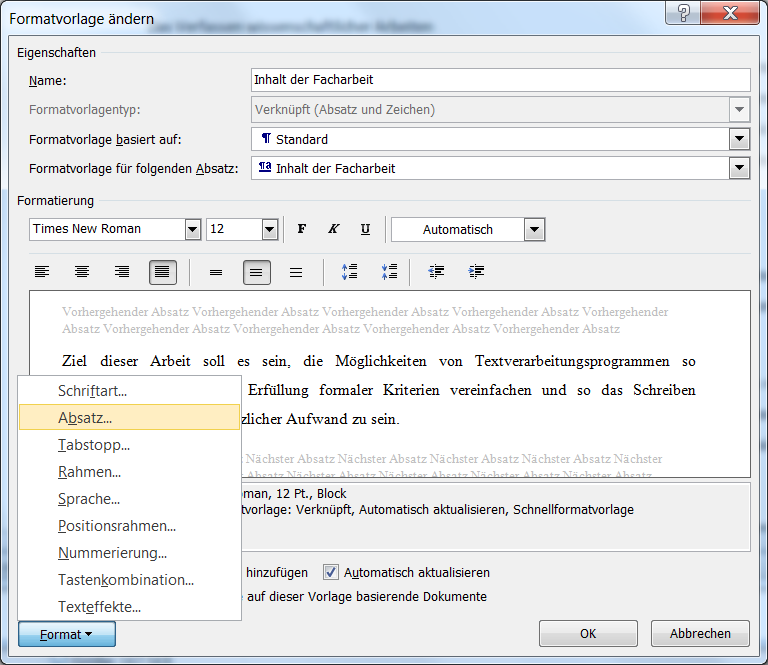
Task: Click the Name input field
Action: [501, 80]
